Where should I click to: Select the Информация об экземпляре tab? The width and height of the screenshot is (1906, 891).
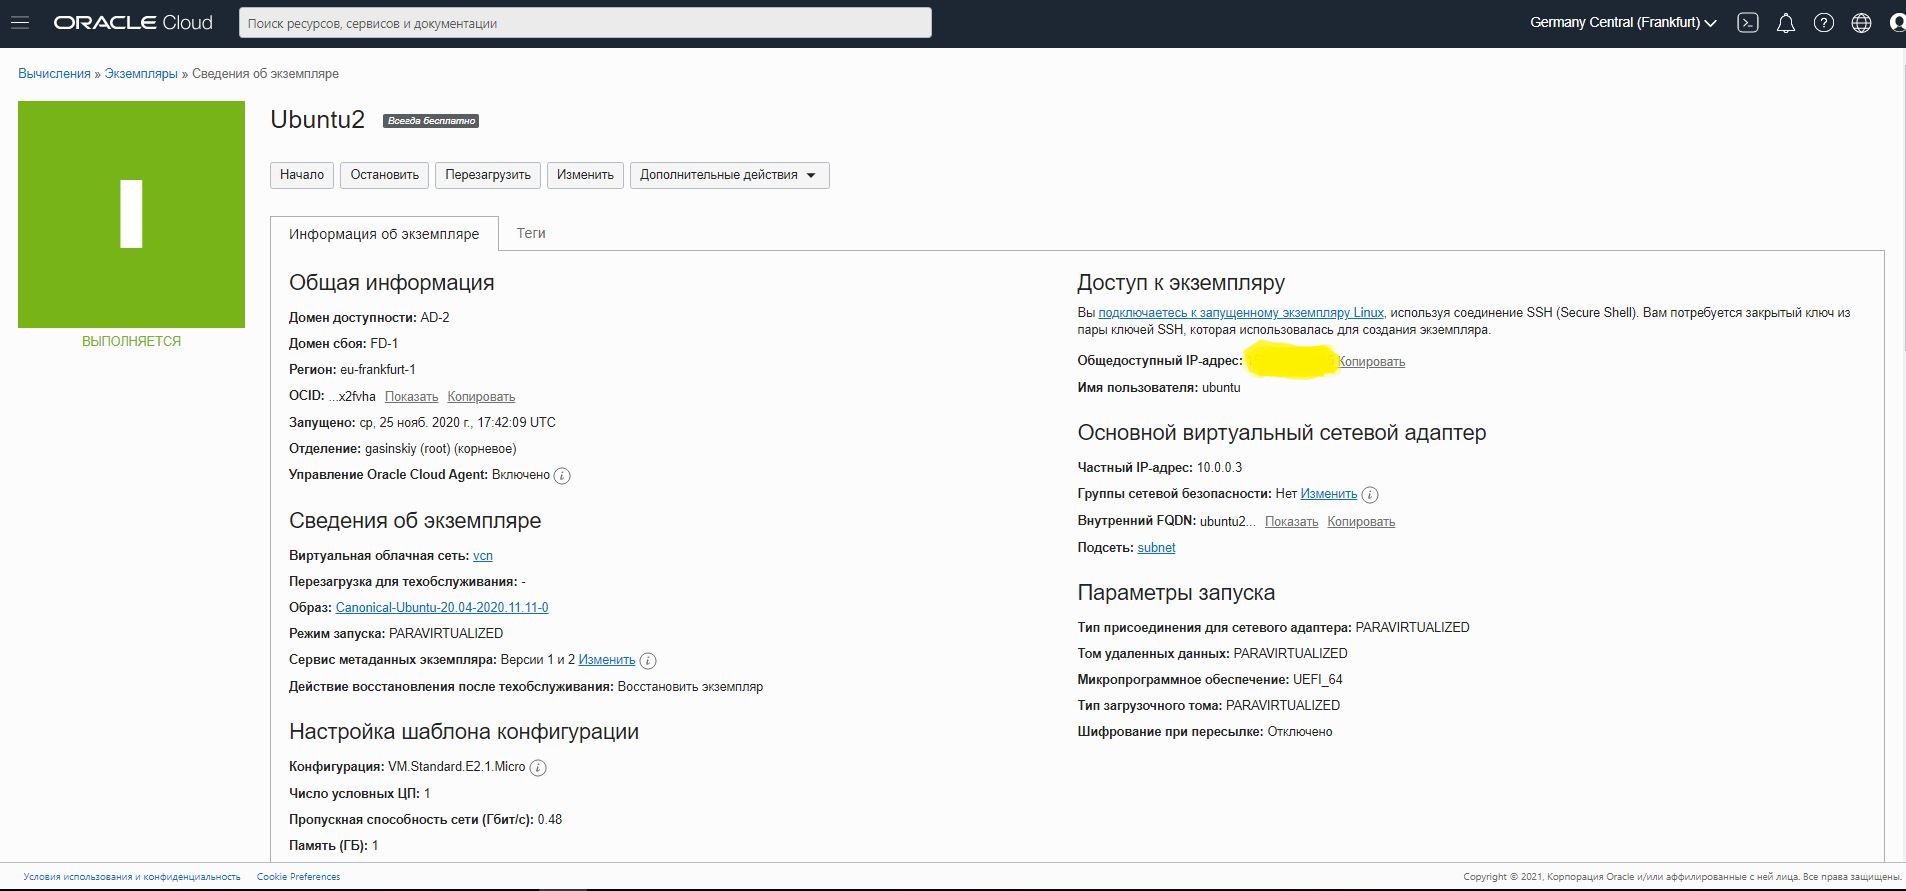(384, 234)
